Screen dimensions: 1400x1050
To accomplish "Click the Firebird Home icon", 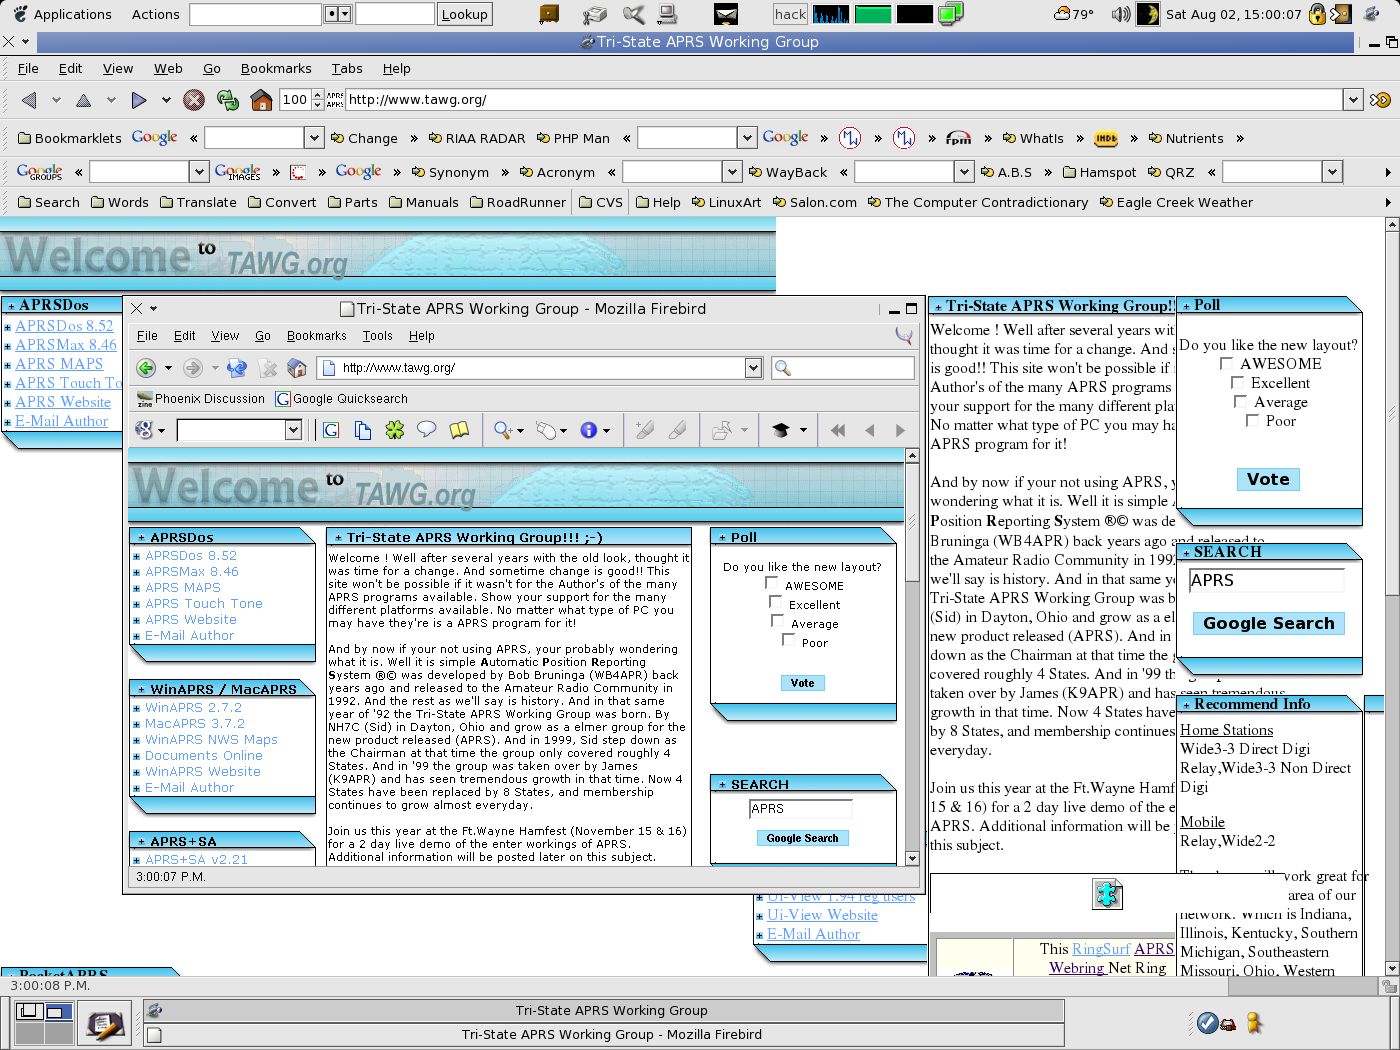I will tap(297, 368).
